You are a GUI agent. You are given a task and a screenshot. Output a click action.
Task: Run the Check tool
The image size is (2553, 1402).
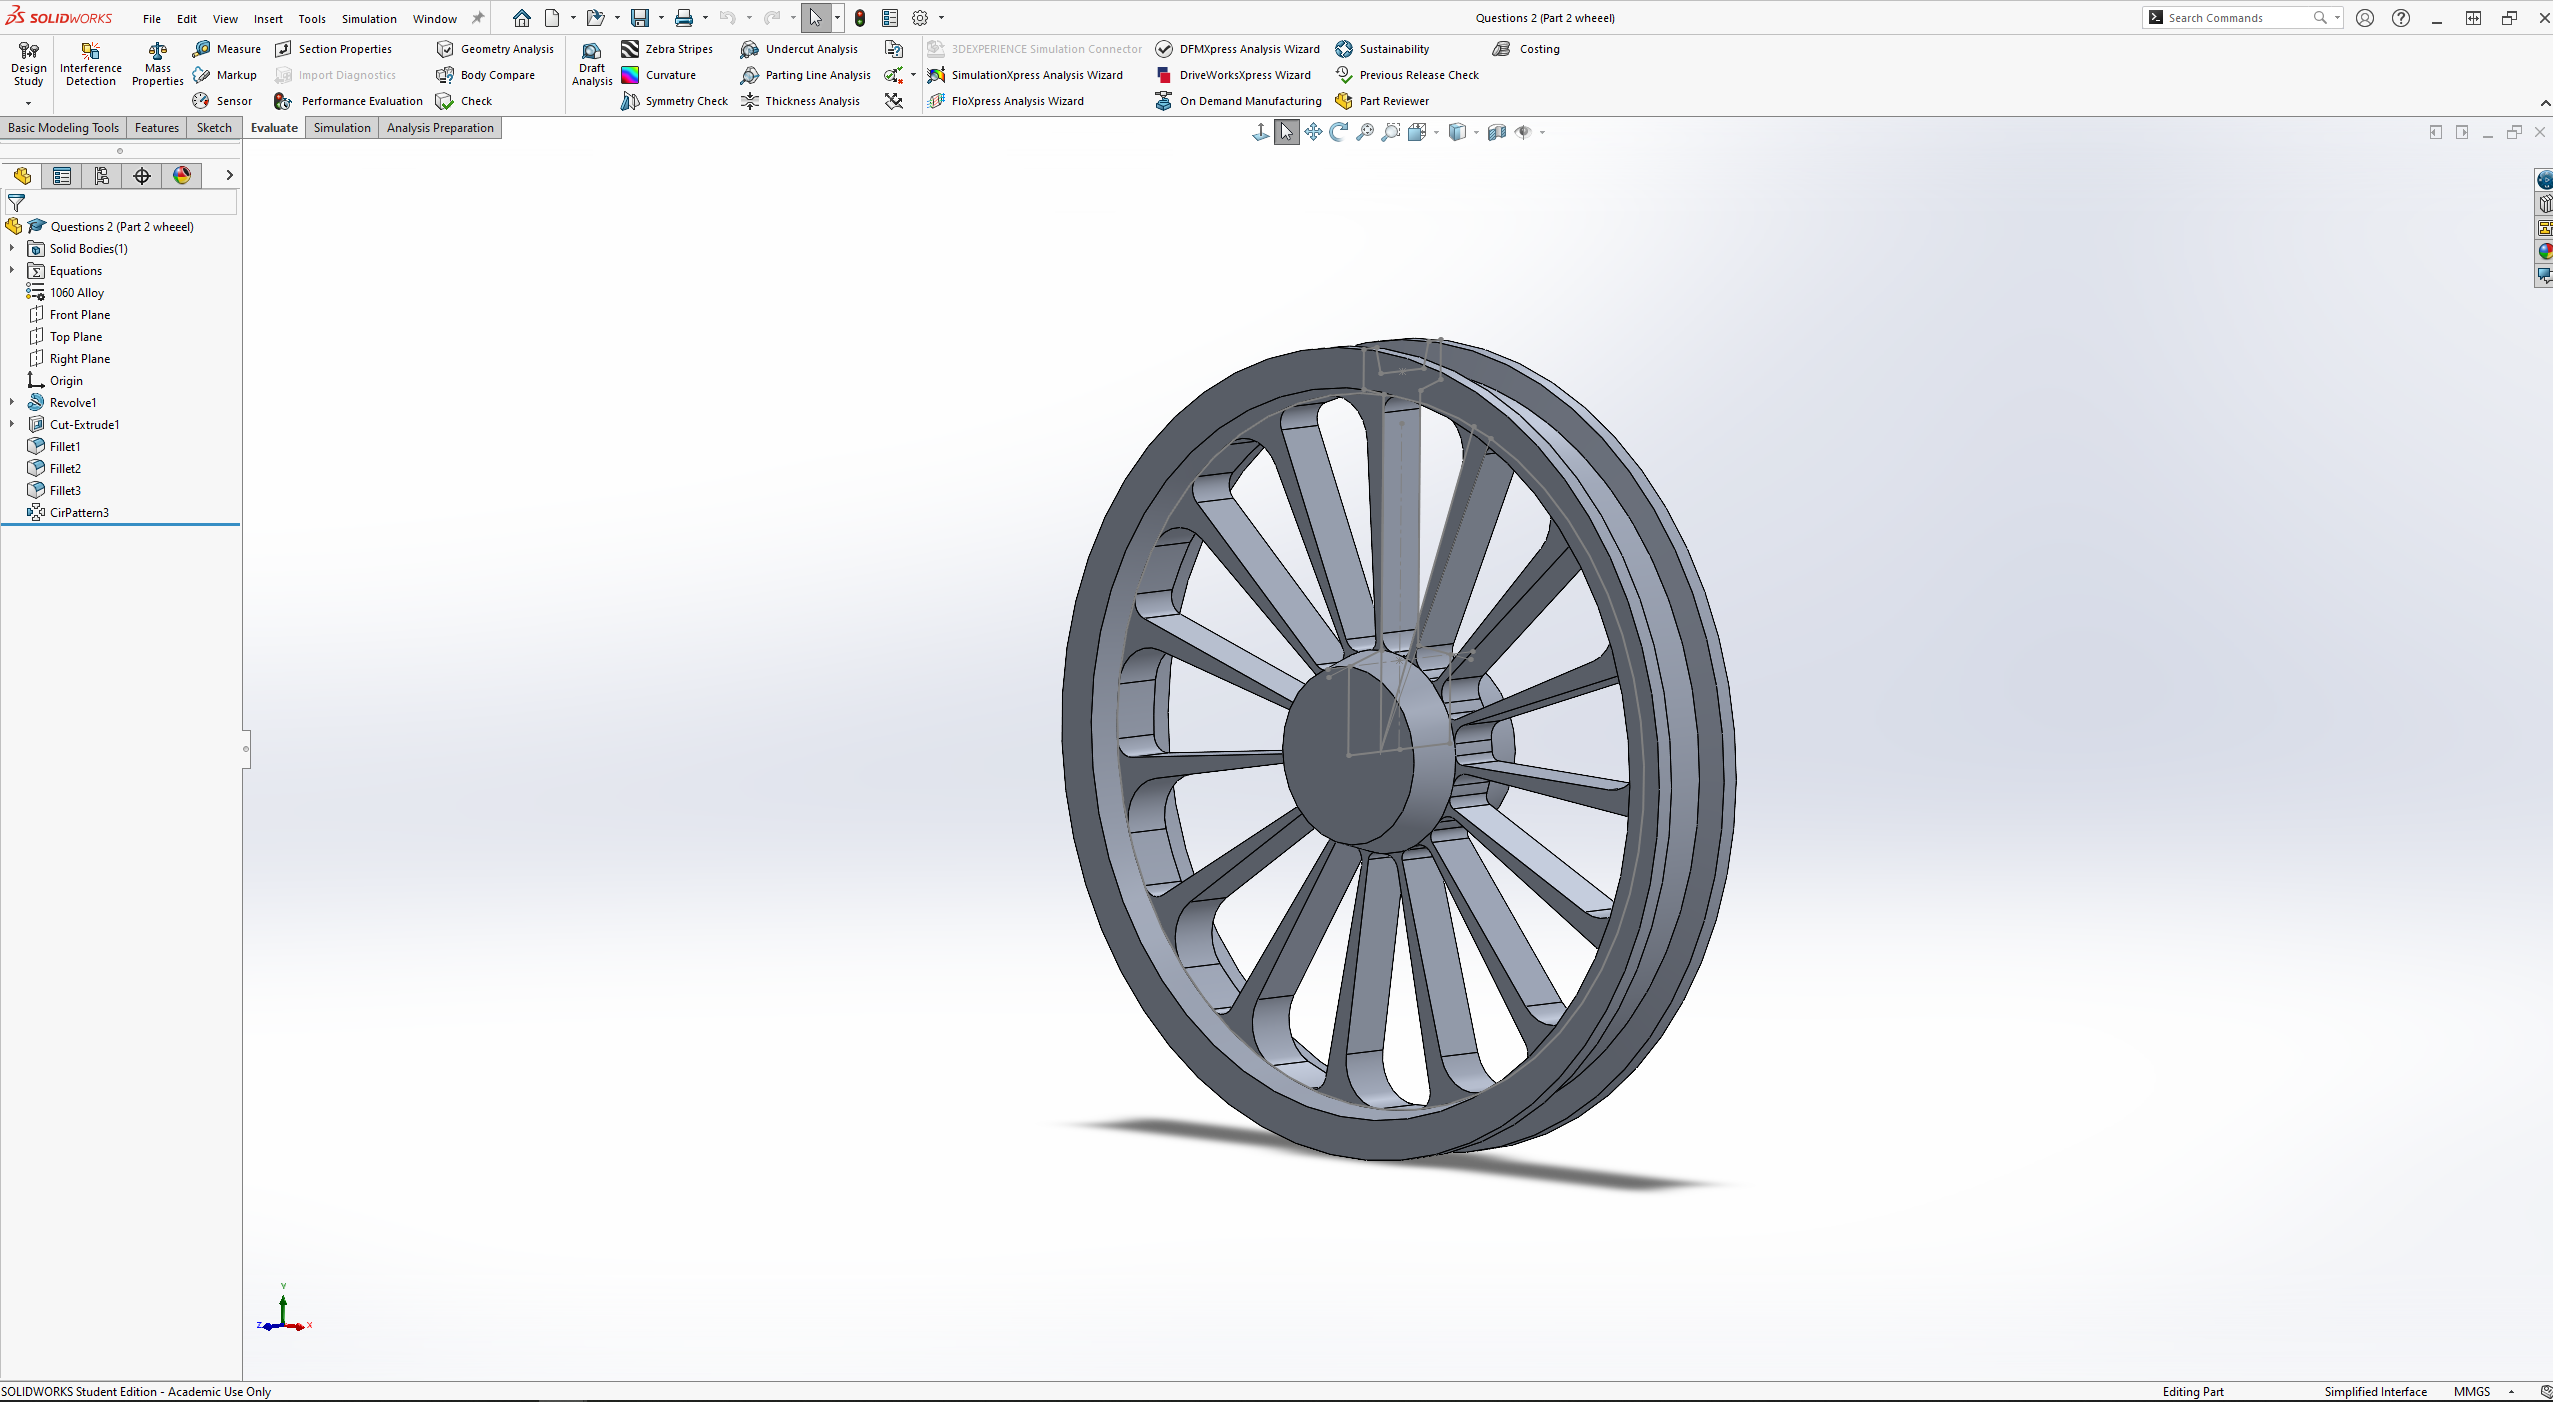[x=464, y=101]
